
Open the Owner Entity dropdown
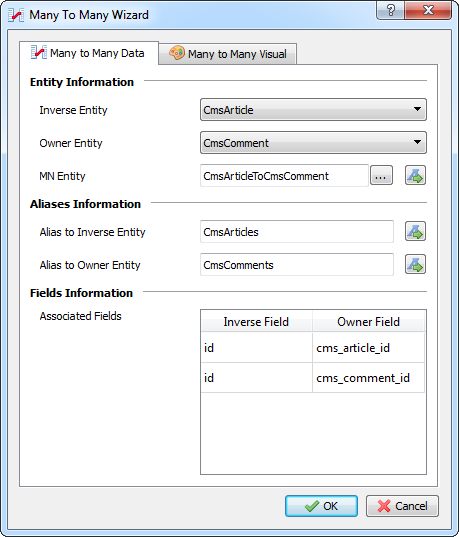pyautogui.click(x=313, y=142)
